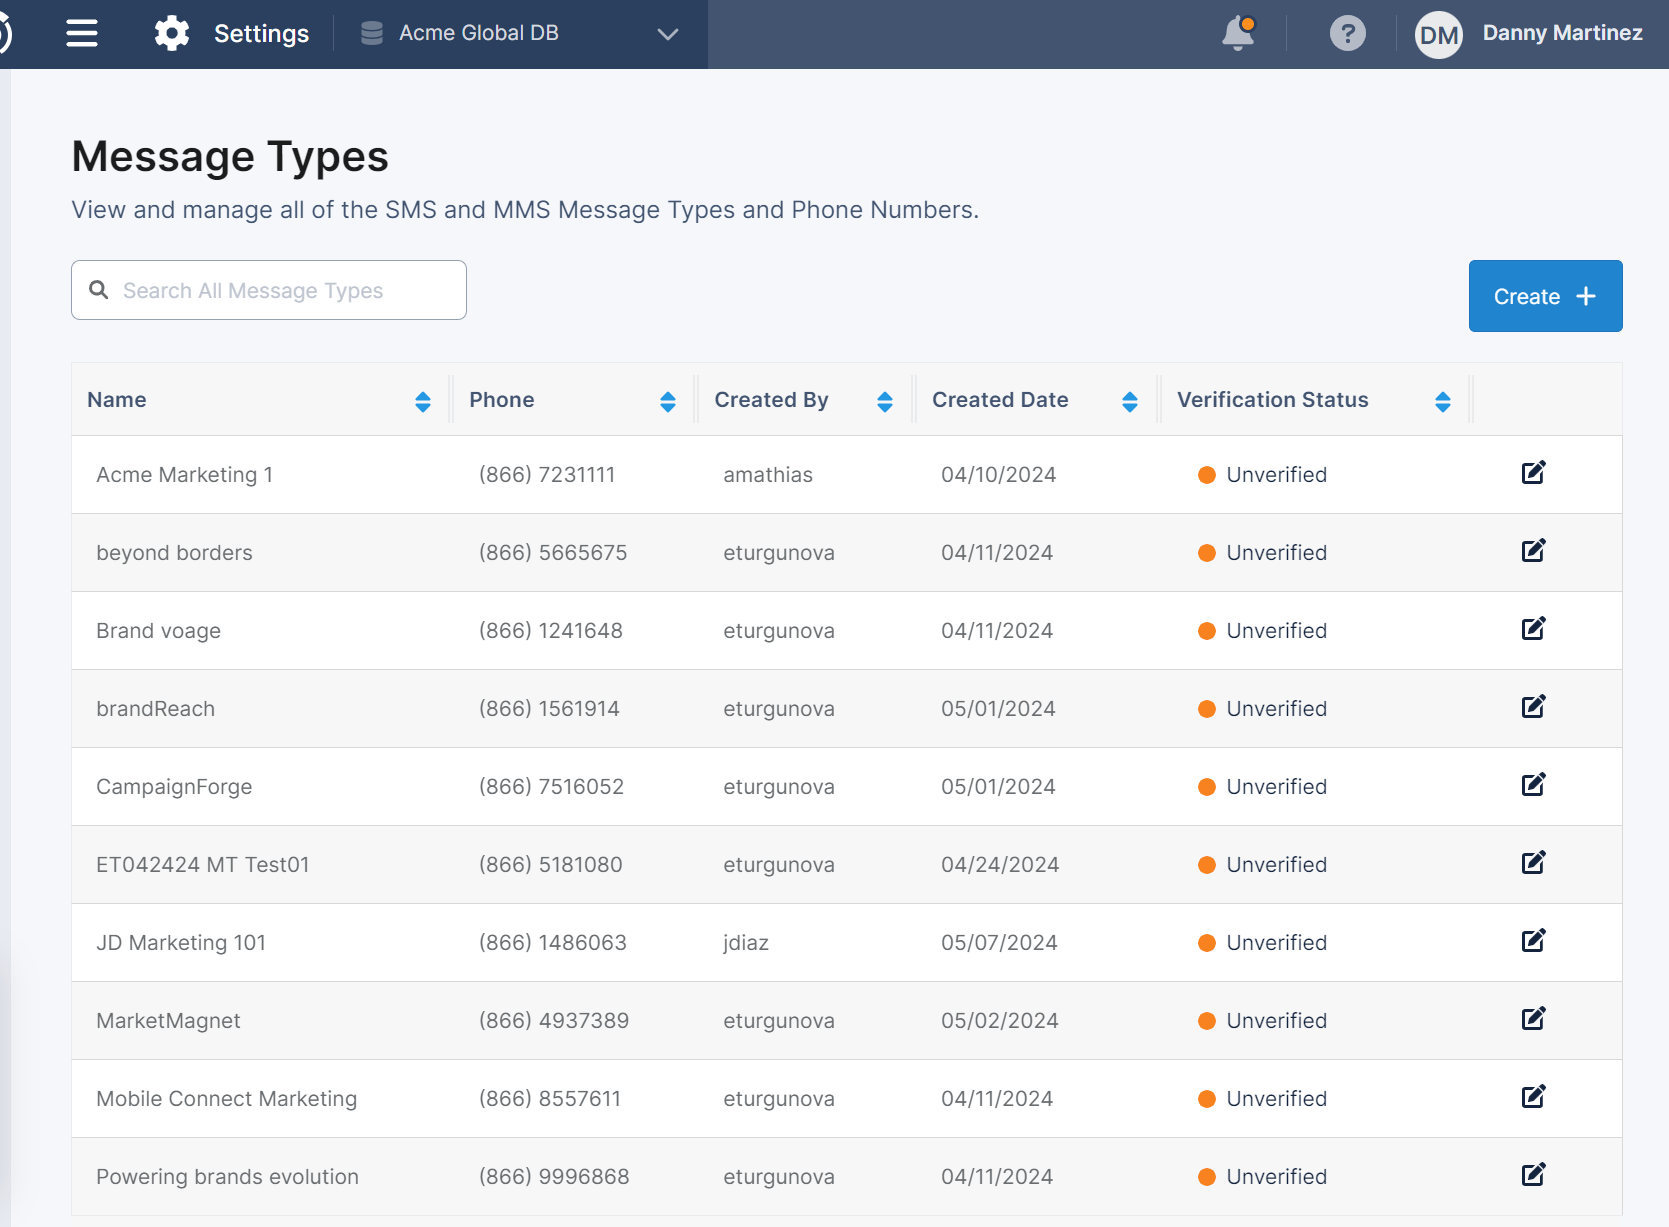This screenshot has height=1227, width=1669.
Task: Click the creator name jdiaz
Action: tap(746, 943)
